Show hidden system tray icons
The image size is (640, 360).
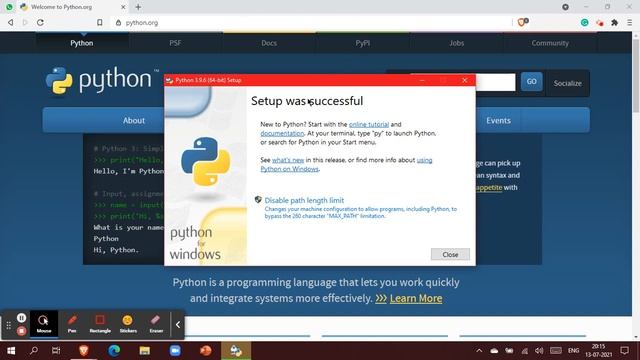pyautogui.click(x=479, y=351)
